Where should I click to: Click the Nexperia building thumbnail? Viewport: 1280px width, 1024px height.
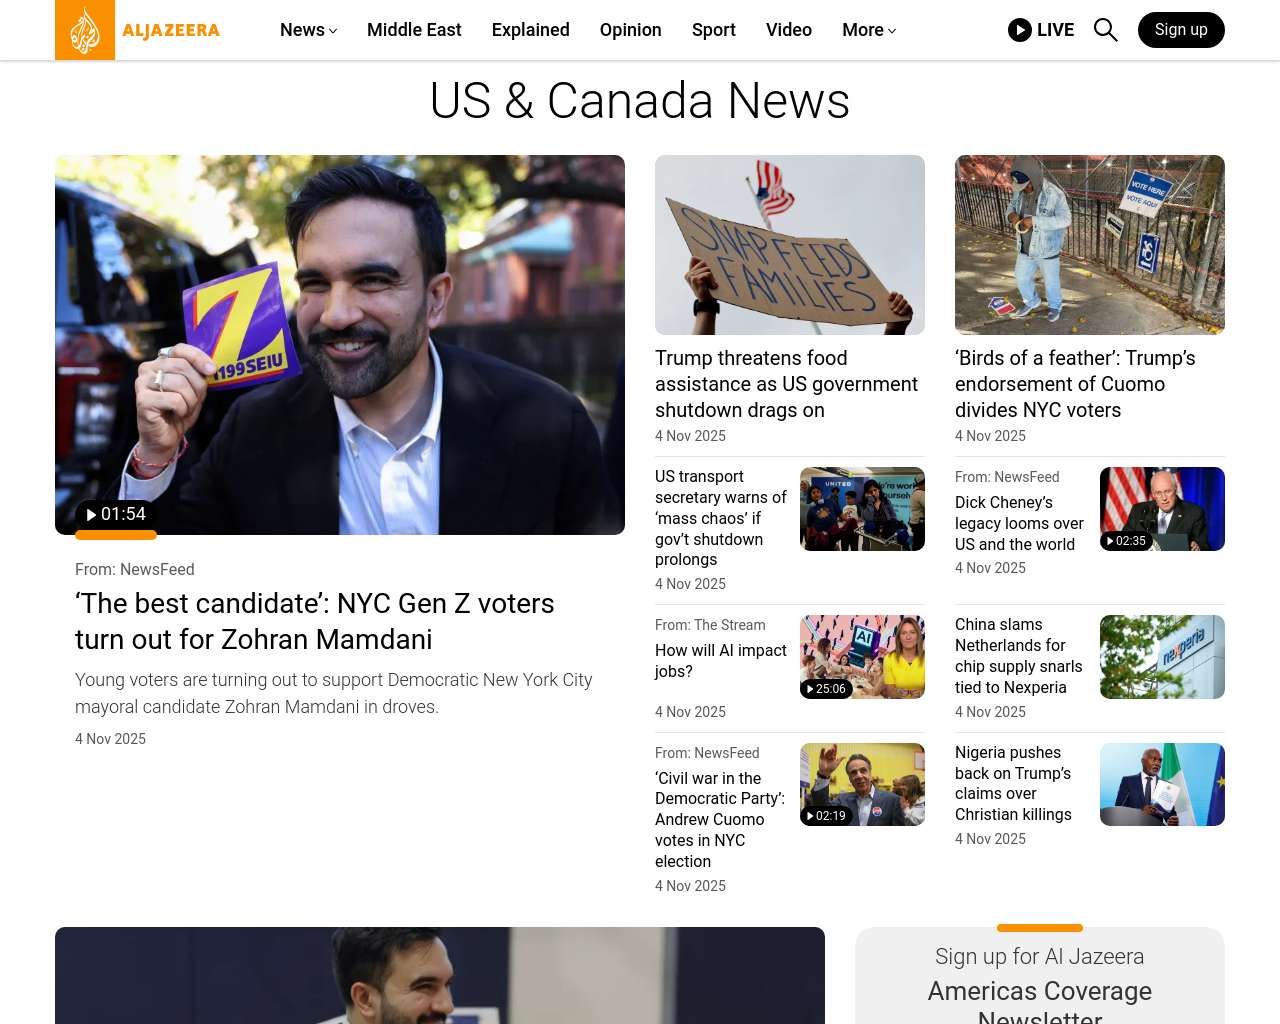pyautogui.click(x=1162, y=657)
